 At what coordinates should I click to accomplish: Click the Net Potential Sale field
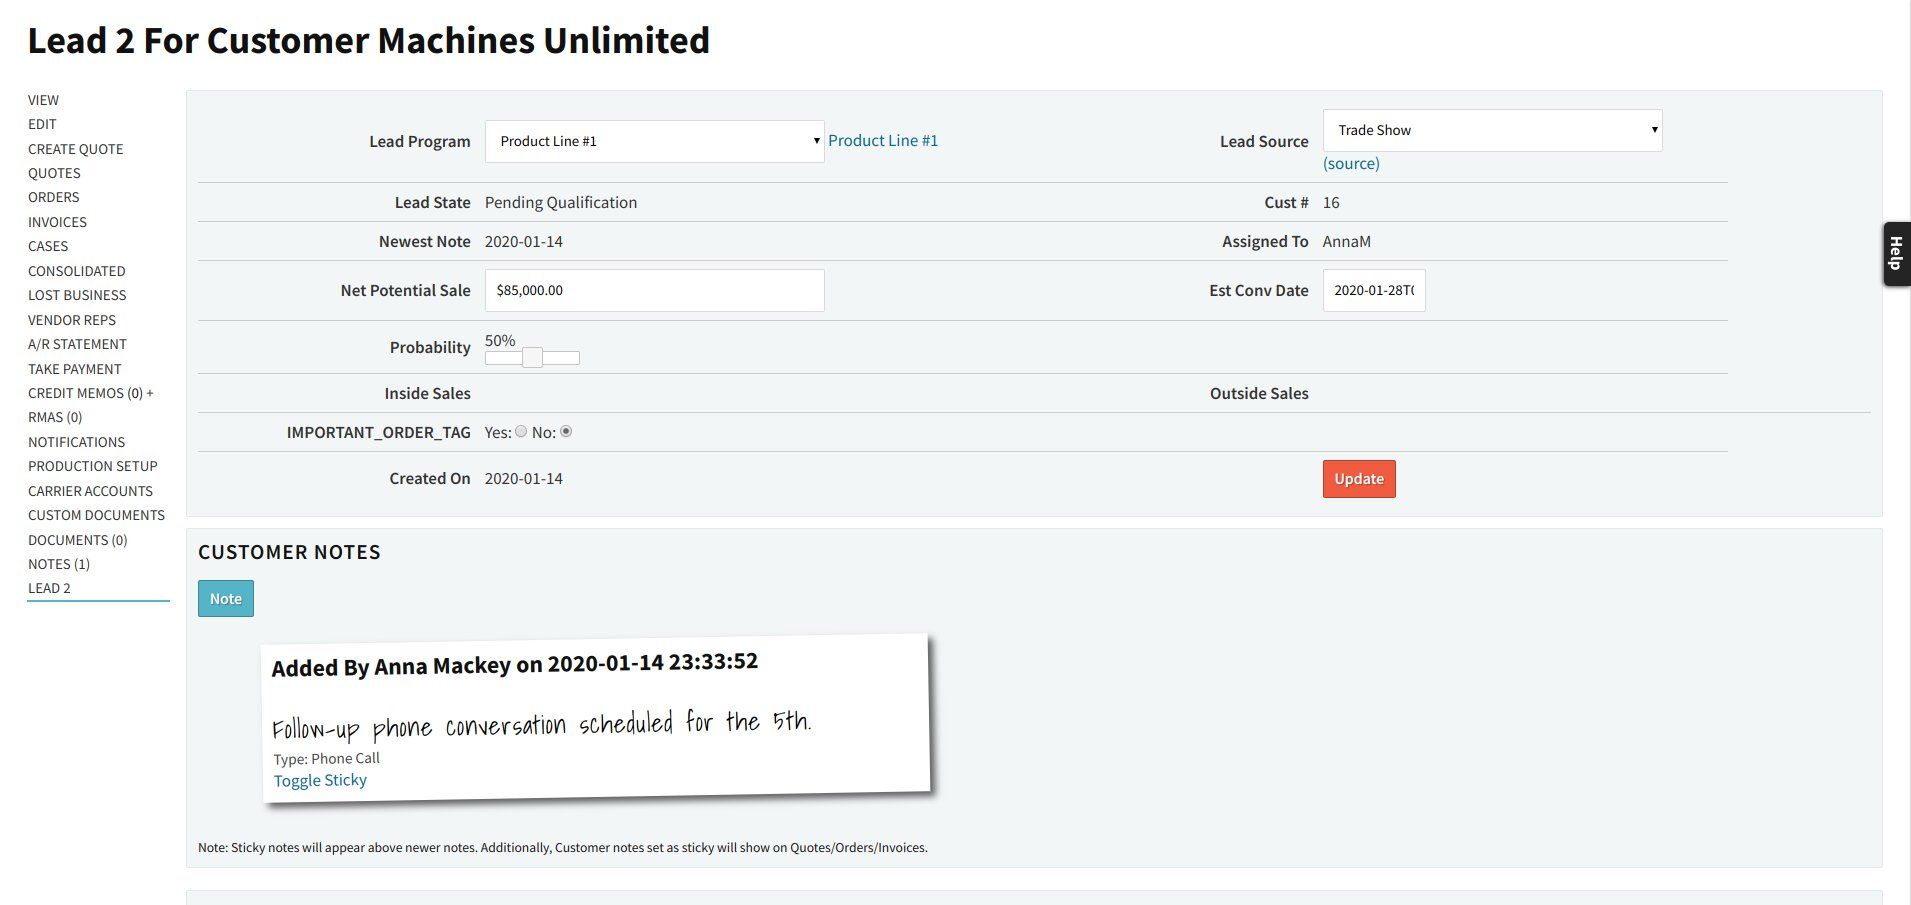(x=654, y=290)
